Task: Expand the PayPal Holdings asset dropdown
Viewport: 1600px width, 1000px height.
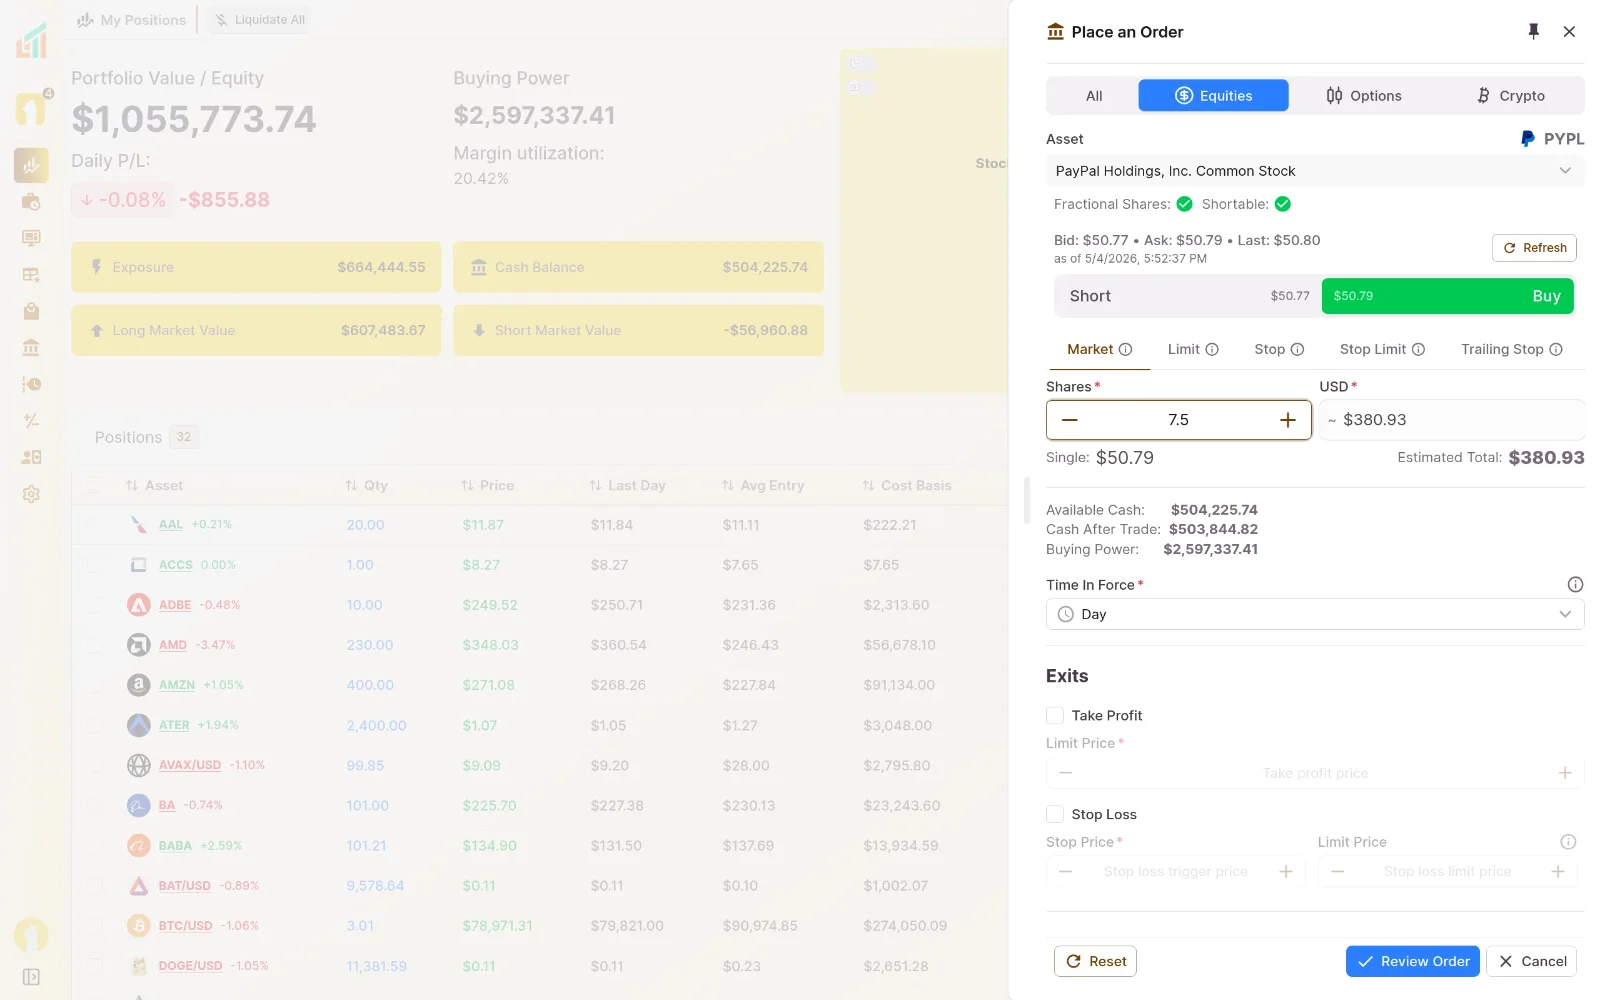Action: [x=1315, y=171]
